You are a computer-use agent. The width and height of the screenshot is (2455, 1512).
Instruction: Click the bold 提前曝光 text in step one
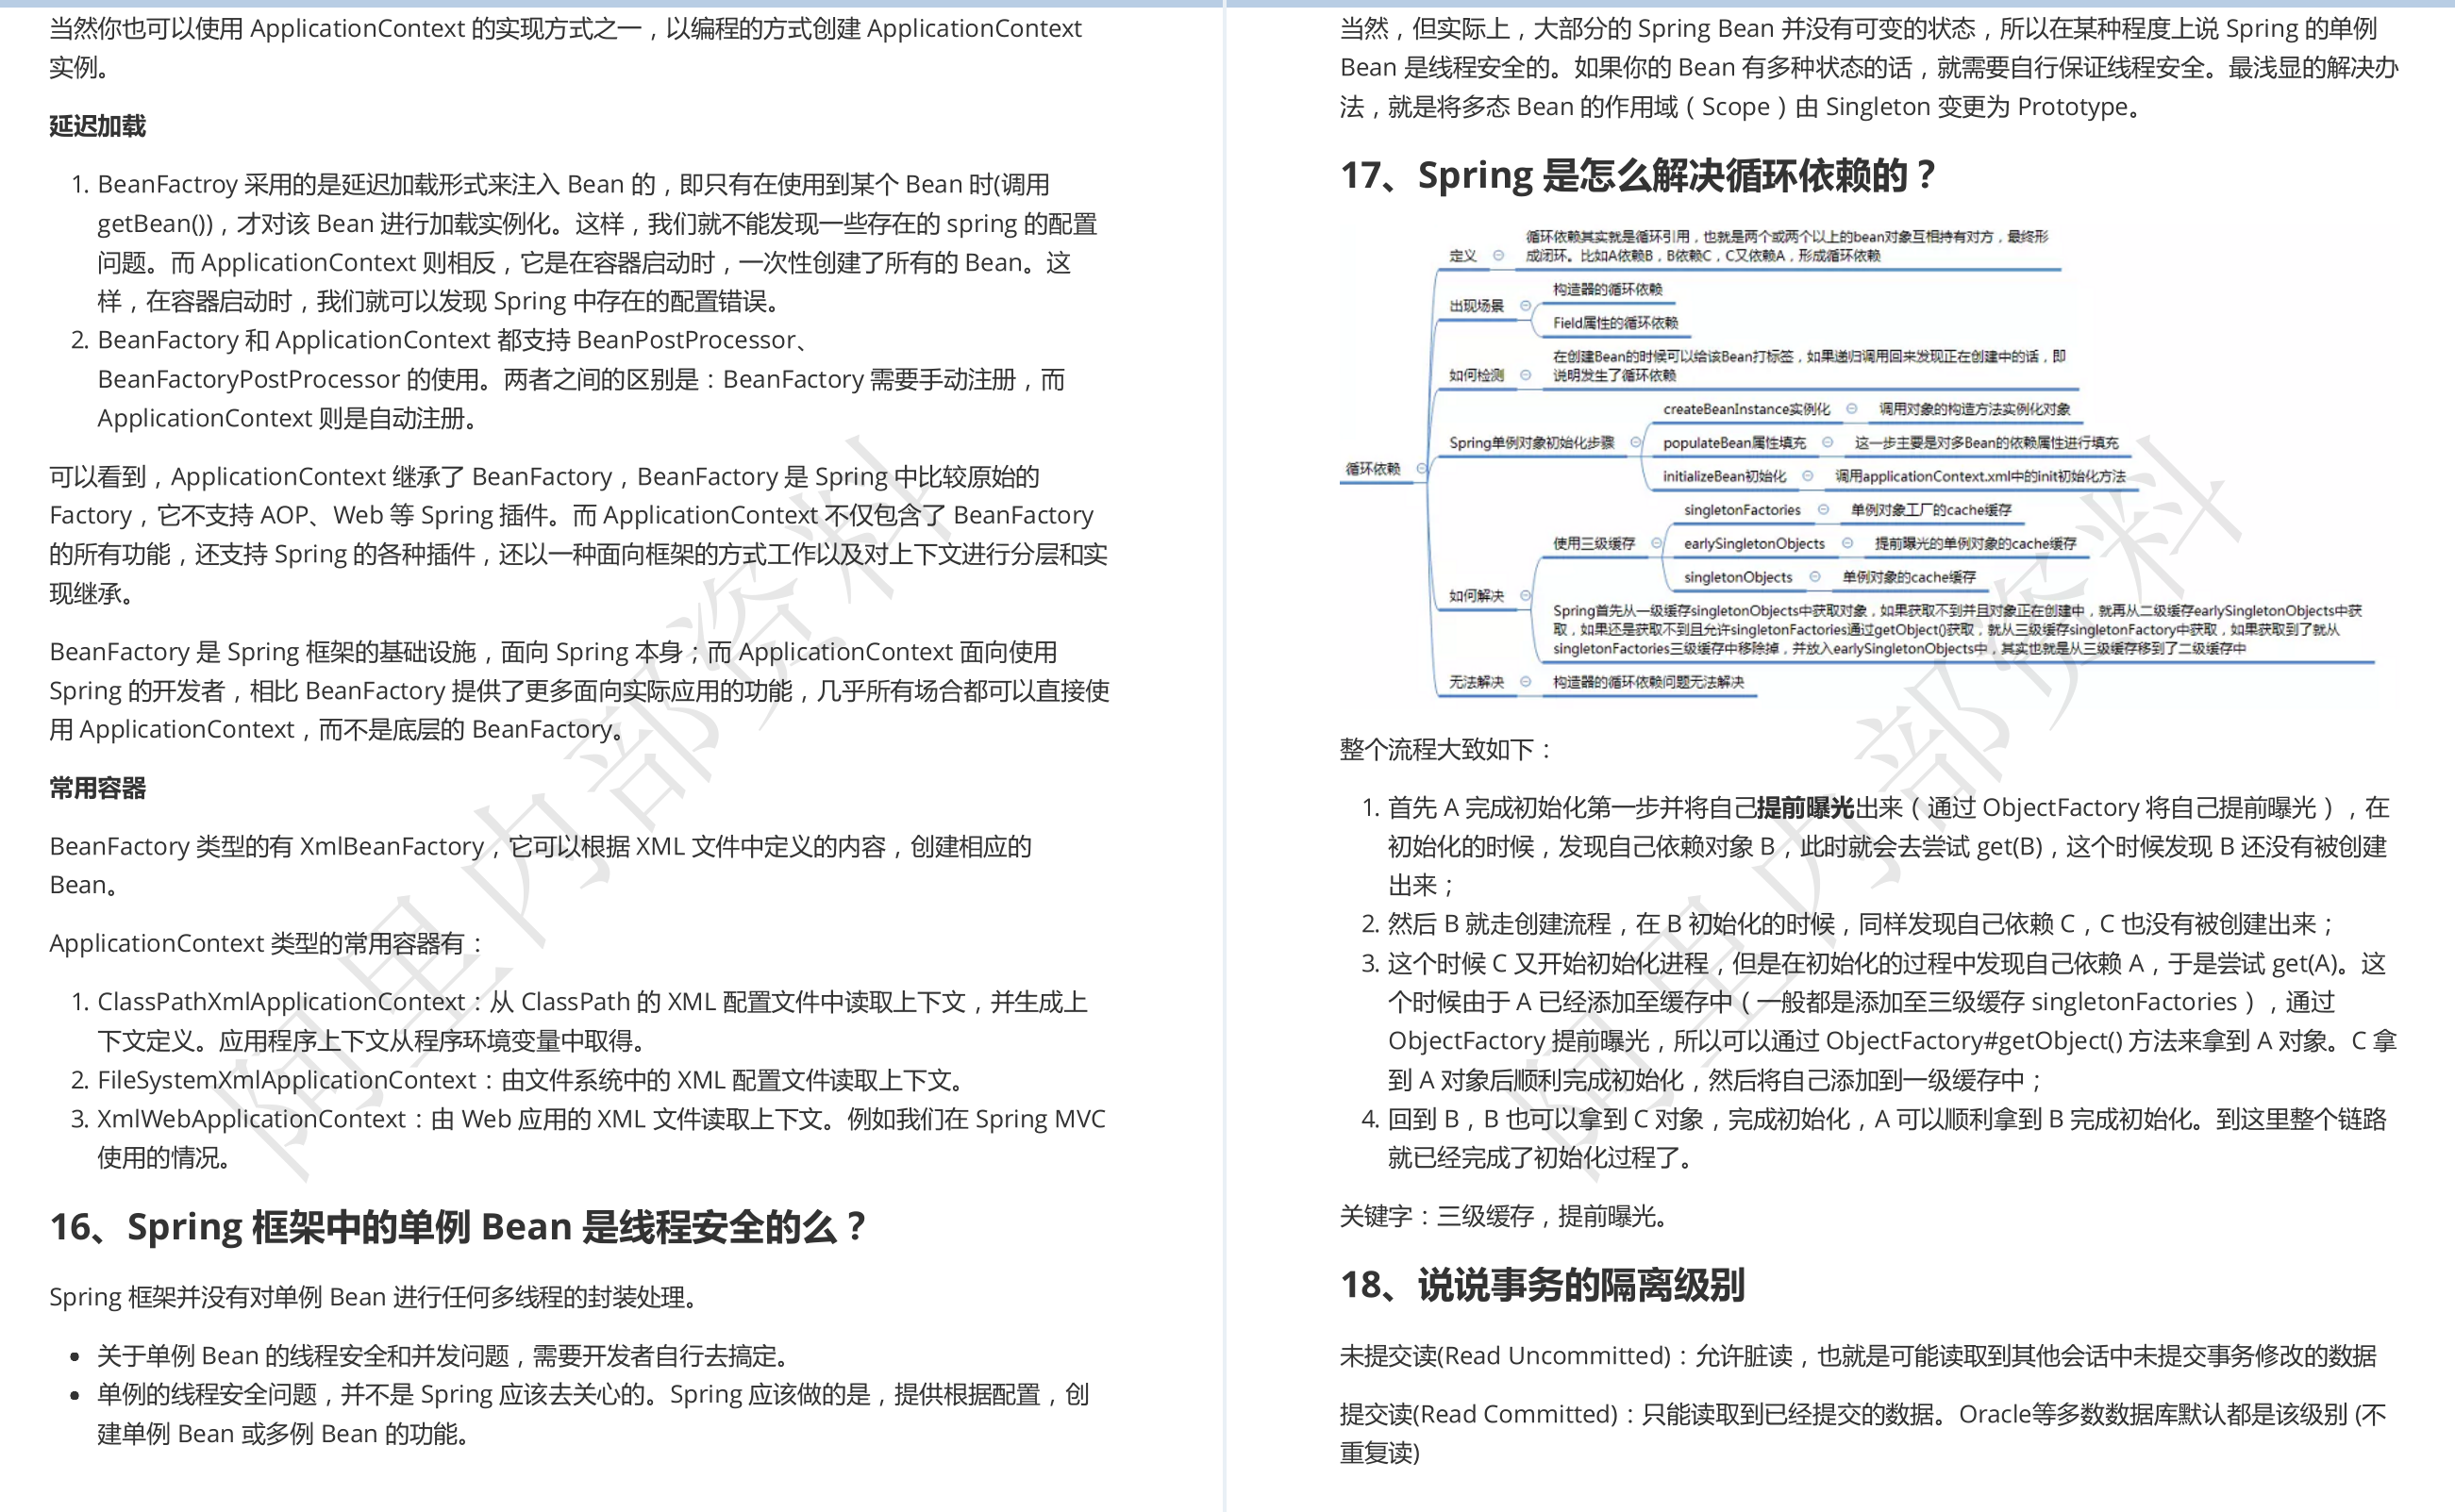coord(1805,807)
